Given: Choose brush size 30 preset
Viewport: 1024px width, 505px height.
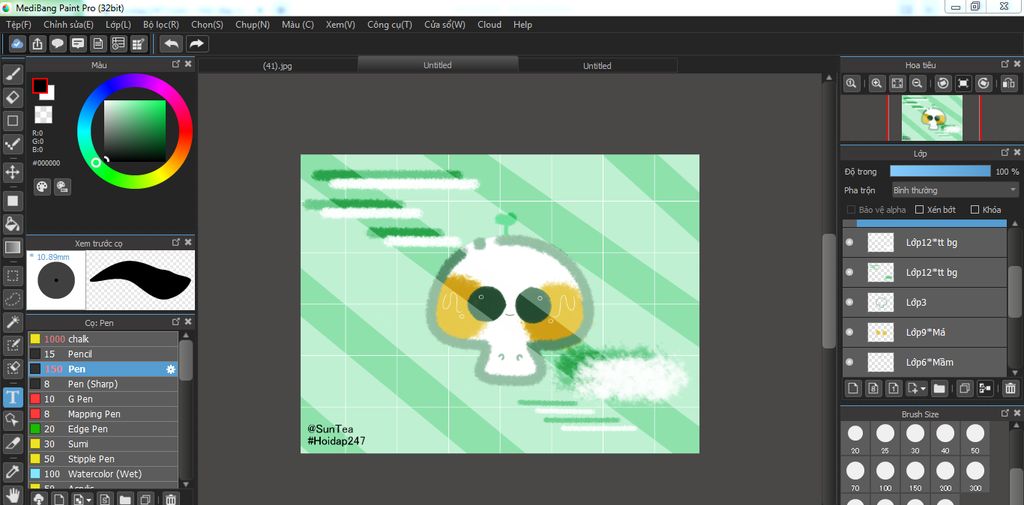Looking at the screenshot, I should [915, 438].
